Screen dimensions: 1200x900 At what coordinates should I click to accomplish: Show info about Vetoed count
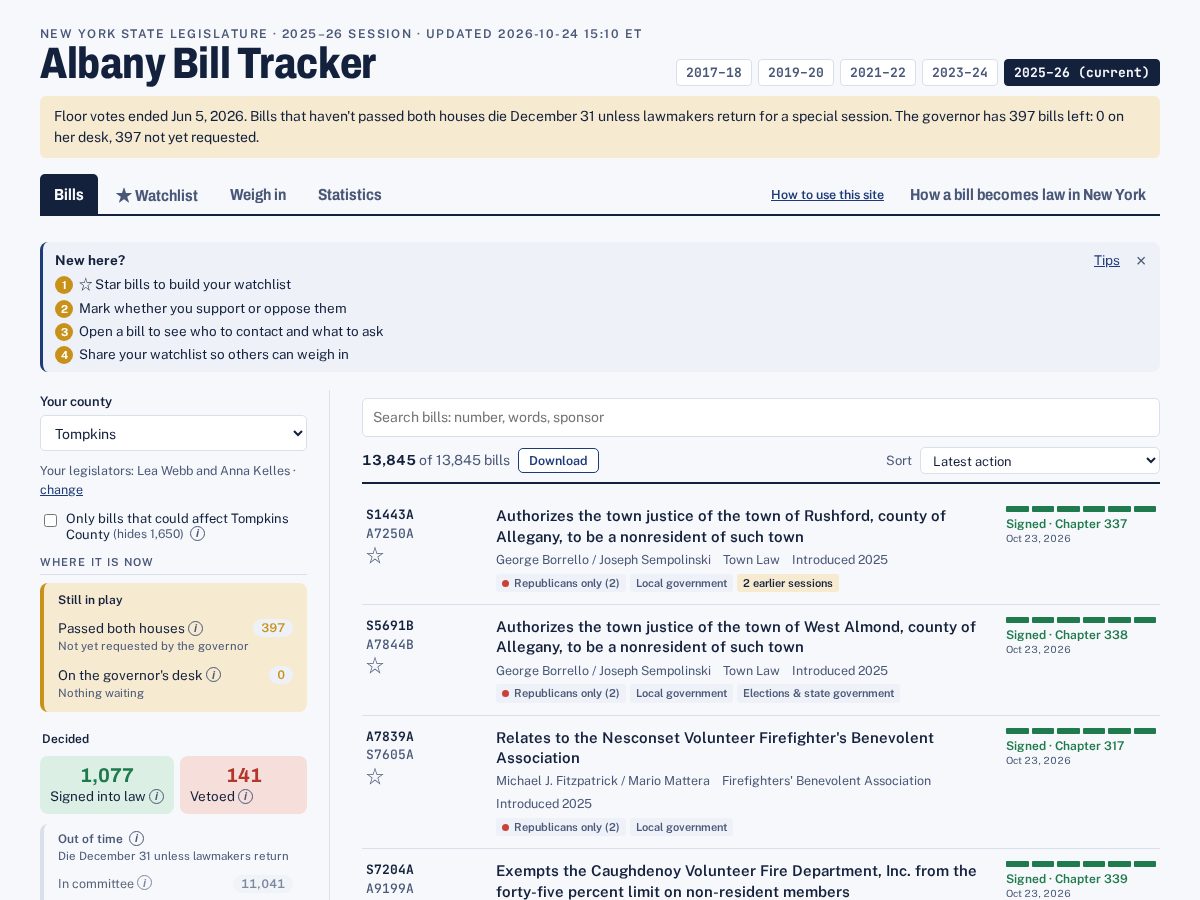(x=246, y=797)
